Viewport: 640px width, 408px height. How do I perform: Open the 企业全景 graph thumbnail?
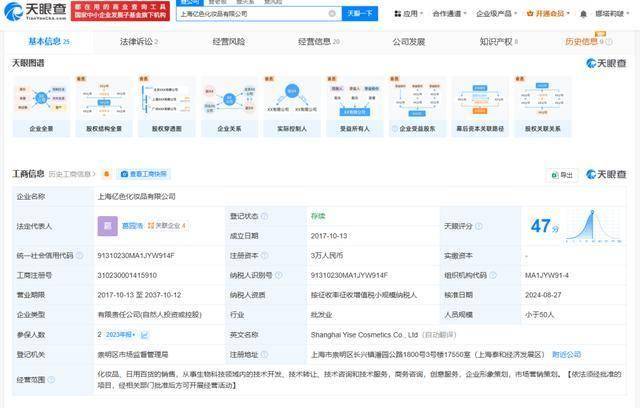[x=41, y=106]
